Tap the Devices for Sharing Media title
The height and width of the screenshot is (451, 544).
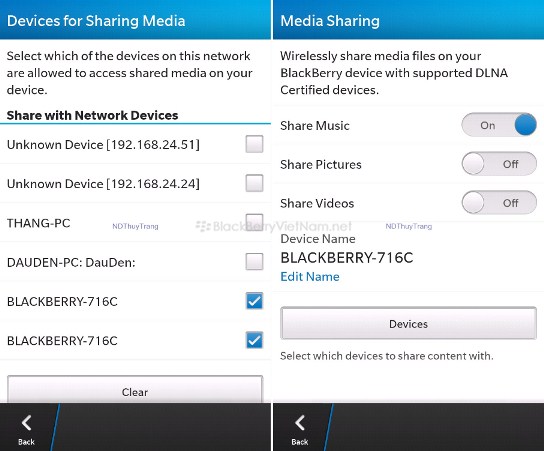coord(96,21)
